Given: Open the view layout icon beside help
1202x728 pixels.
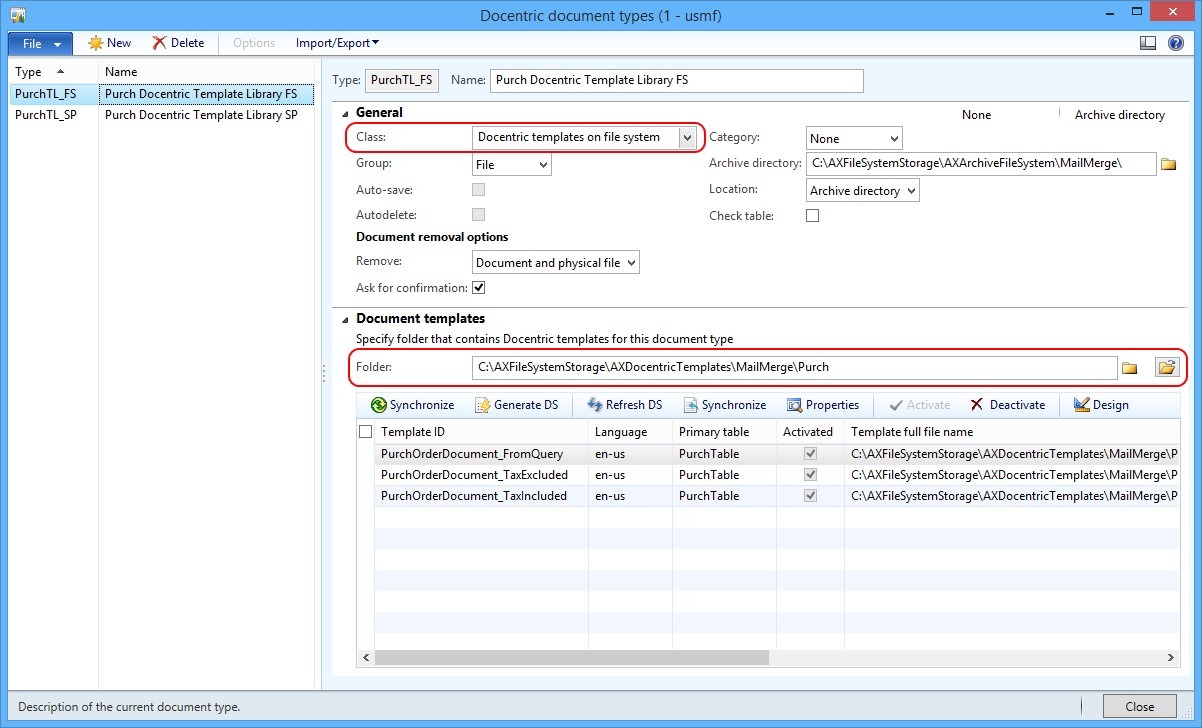Looking at the screenshot, I should point(1148,43).
